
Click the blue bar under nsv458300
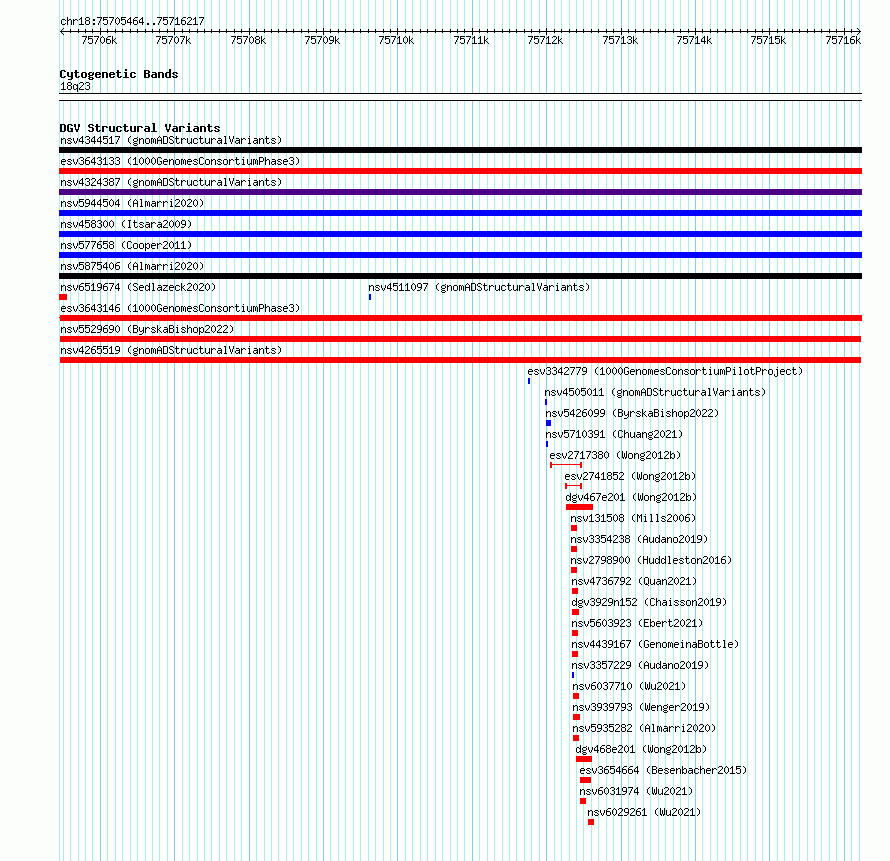(460, 234)
